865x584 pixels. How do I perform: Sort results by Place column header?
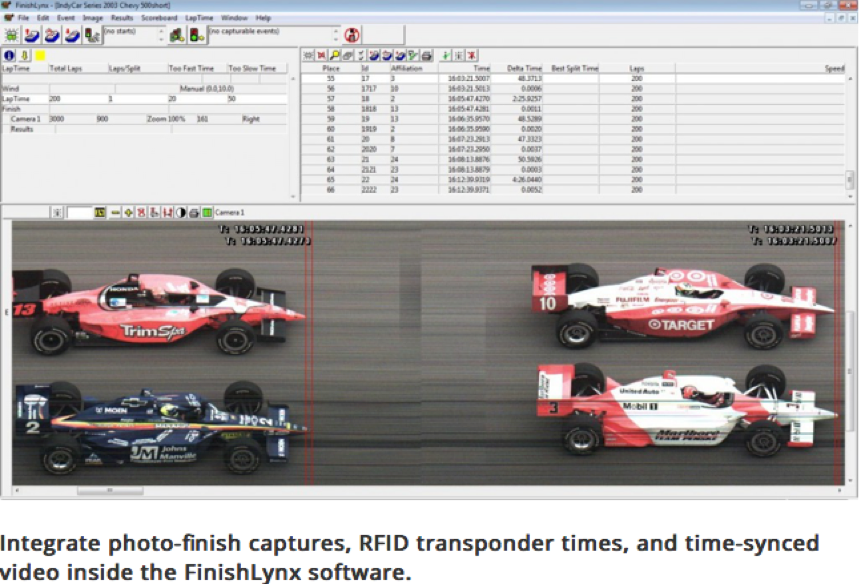330,68
